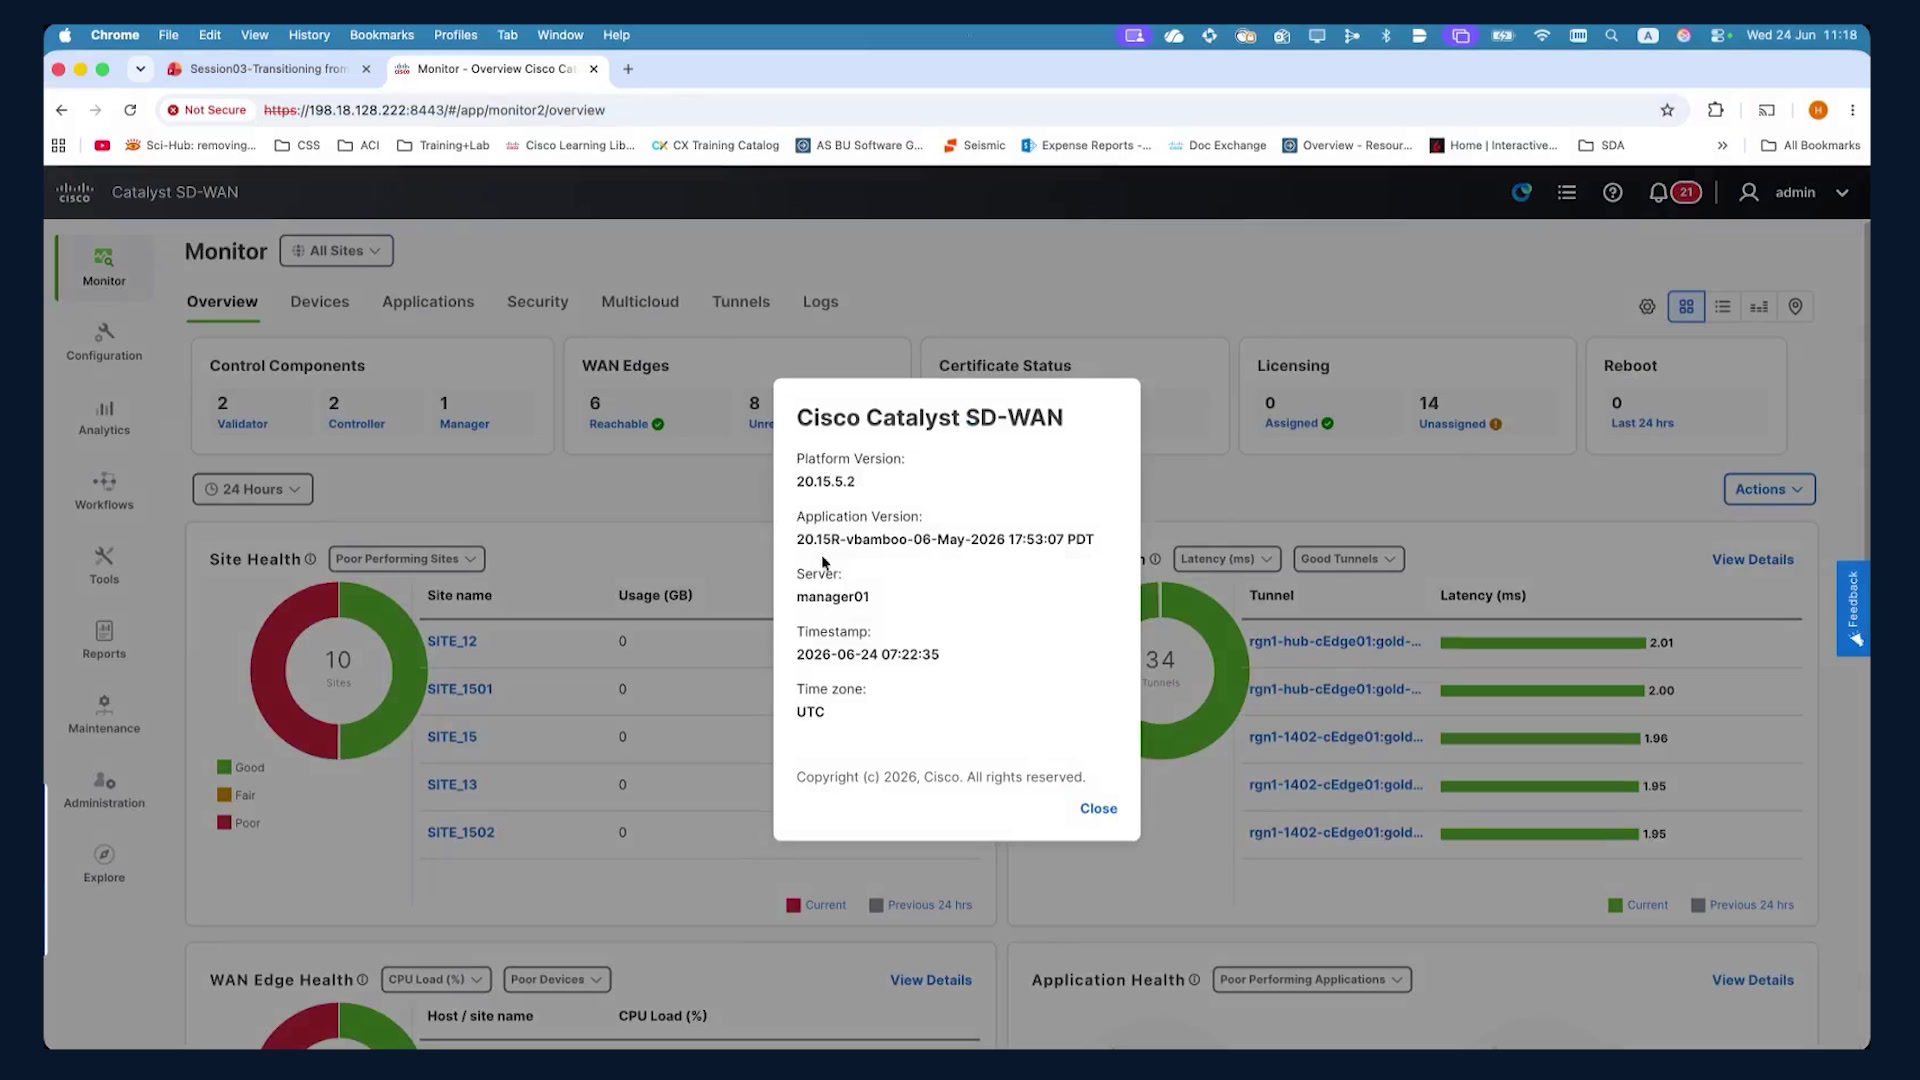Open the Feedback side tab
Screen dimensions: 1920x1080
[x=1852, y=608]
